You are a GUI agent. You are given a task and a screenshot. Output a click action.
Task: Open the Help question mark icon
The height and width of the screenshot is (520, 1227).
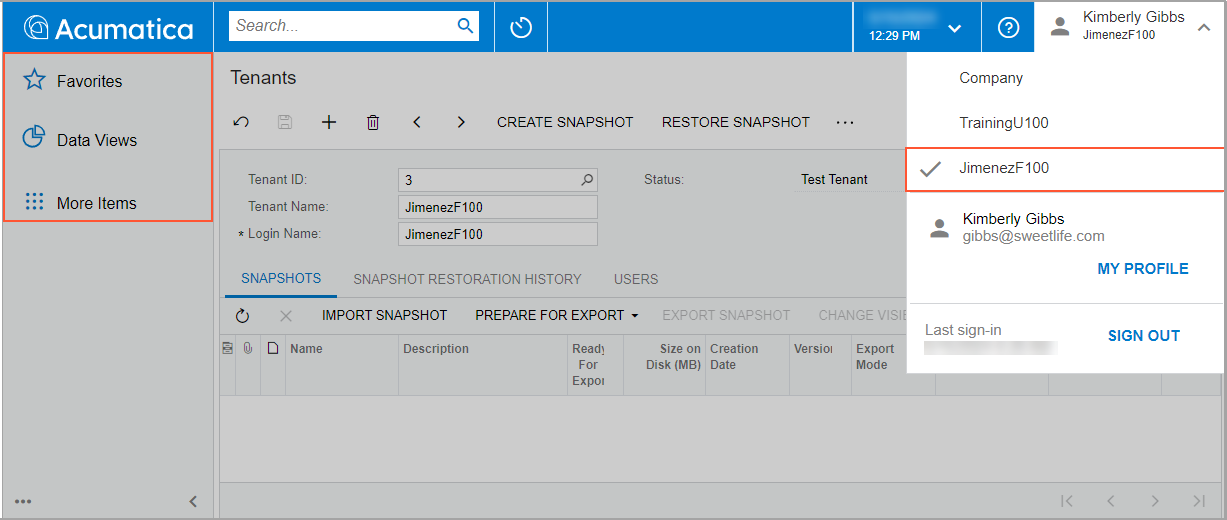[1008, 27]
